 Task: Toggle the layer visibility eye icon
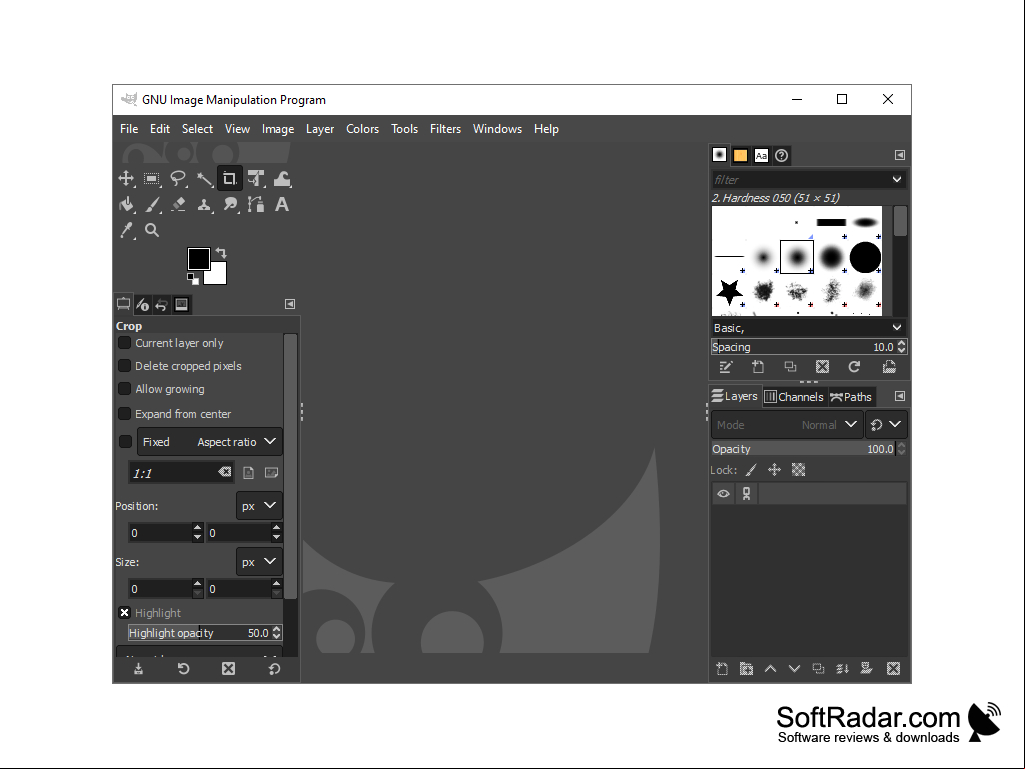723,494
